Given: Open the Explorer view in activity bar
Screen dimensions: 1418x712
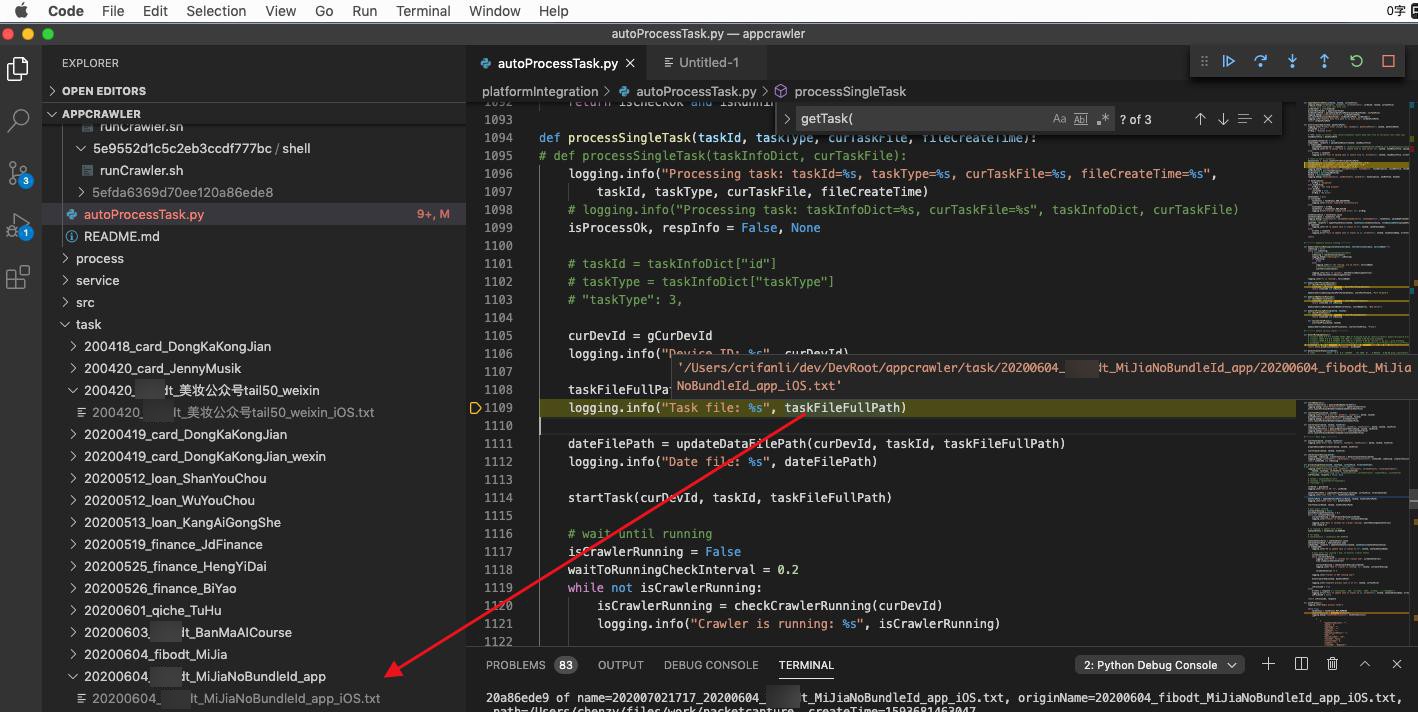Looking at the screenshot, I should pyautogui.click(x=18, y=69).
